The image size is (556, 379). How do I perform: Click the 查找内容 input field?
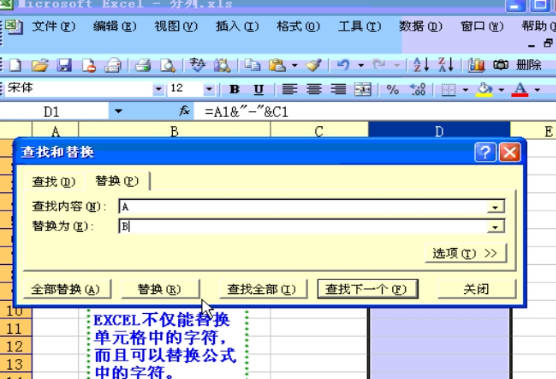coord(303,207)
